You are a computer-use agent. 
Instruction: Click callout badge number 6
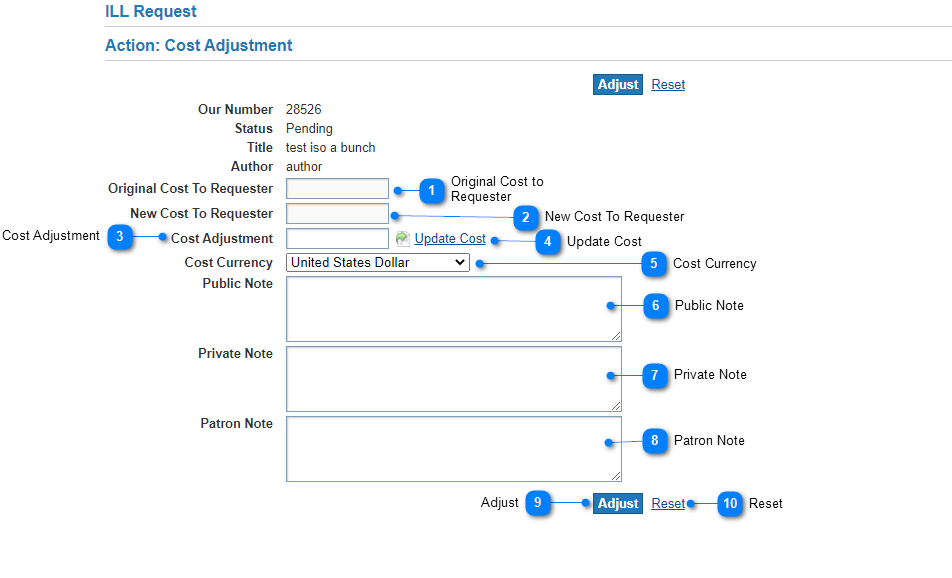point(656,305)
